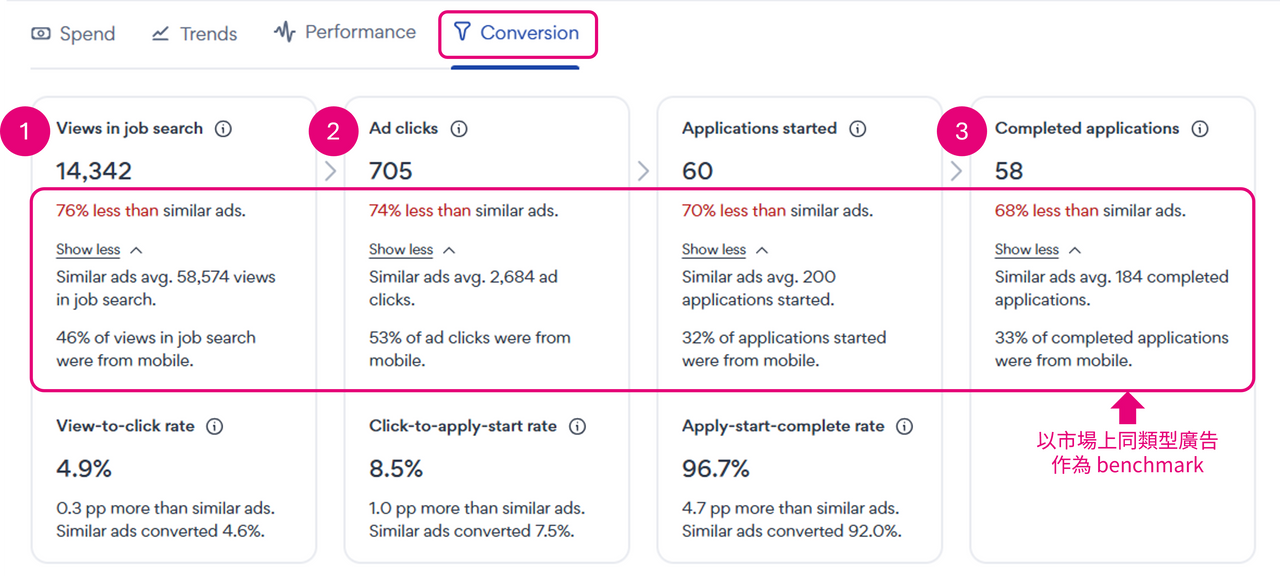Click info icon beside Views in job search
Viewport: 1280px width, 576px height.
[224, 129]
